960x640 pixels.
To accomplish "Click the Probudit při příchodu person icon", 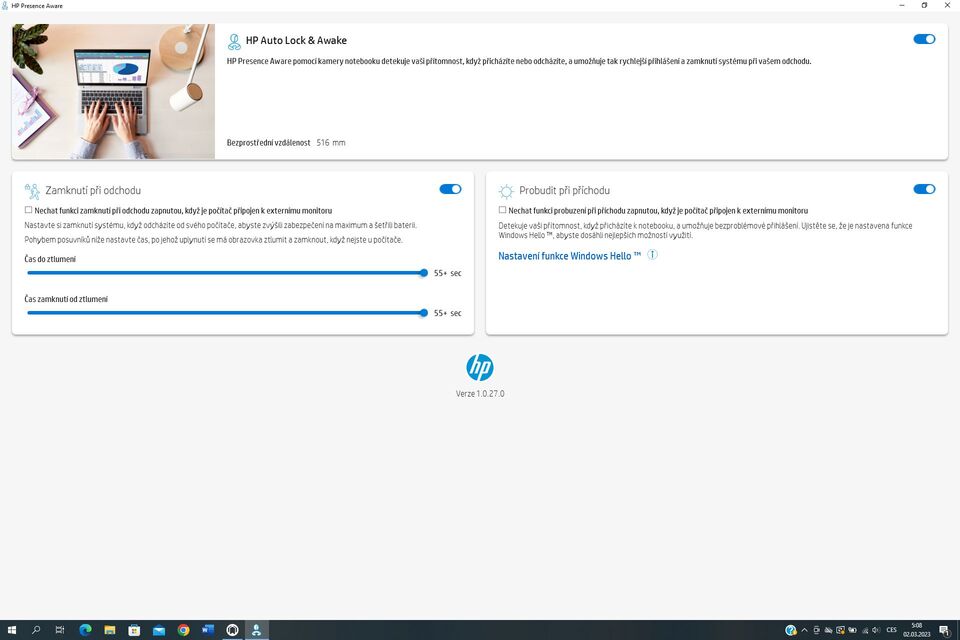I will [x=506, y=190].
